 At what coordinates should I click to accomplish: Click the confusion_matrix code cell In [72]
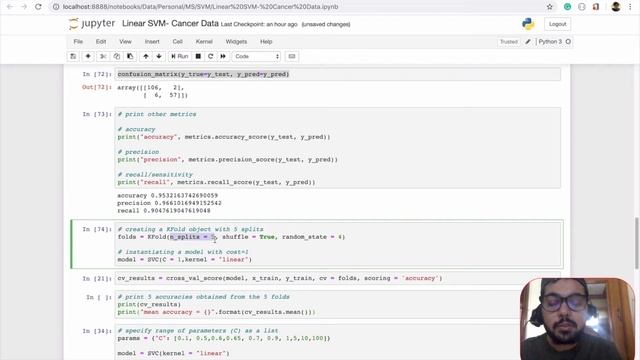point(338,74)
